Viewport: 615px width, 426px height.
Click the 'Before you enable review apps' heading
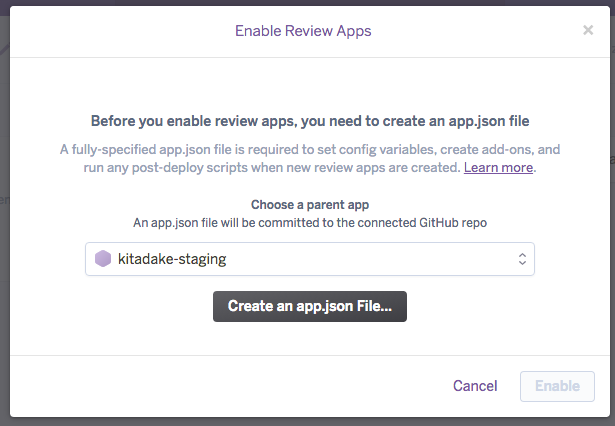pos(310,121)
